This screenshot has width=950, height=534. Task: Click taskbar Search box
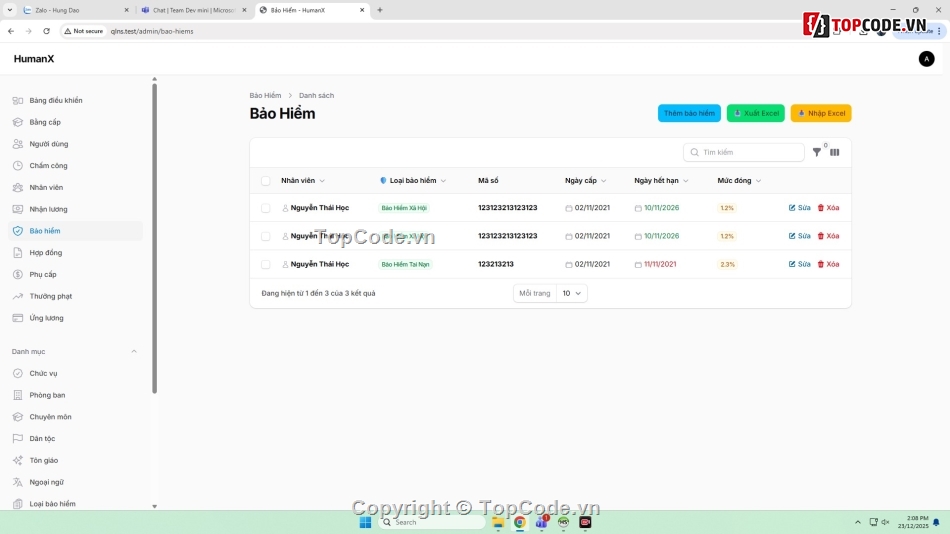coord(432,522)
